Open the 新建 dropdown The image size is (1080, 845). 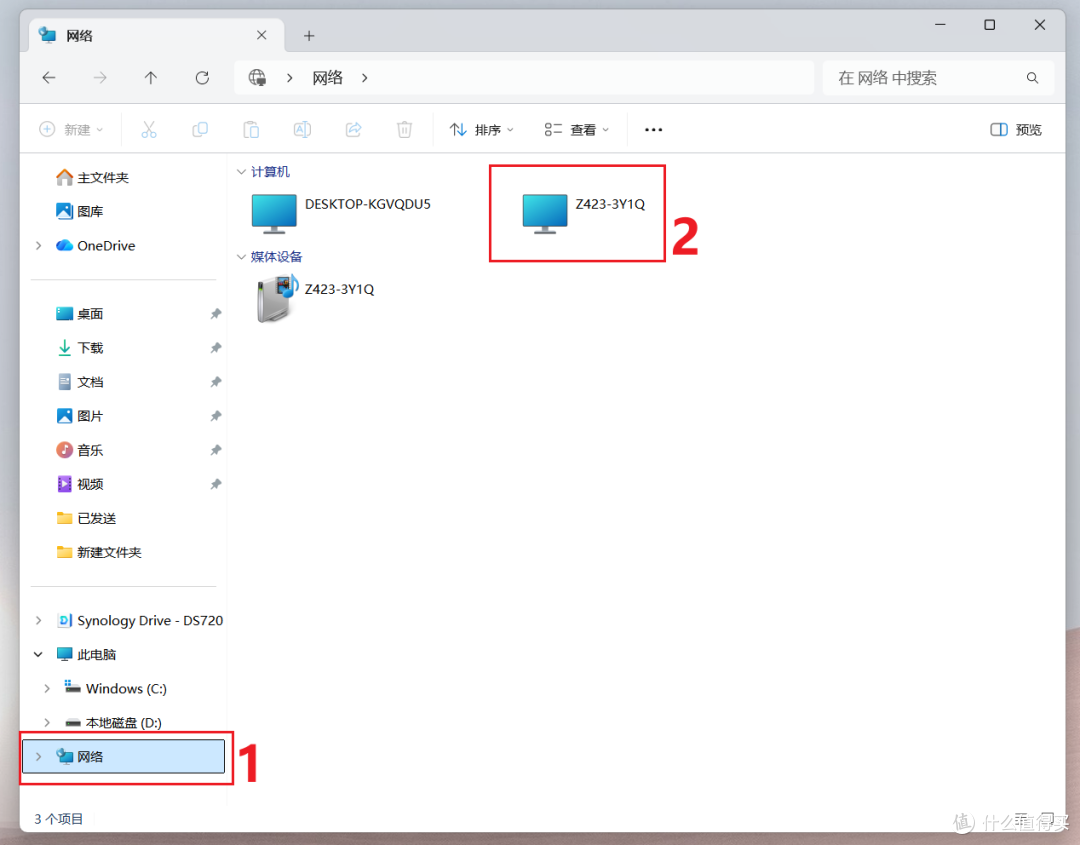tap(72, 129)
